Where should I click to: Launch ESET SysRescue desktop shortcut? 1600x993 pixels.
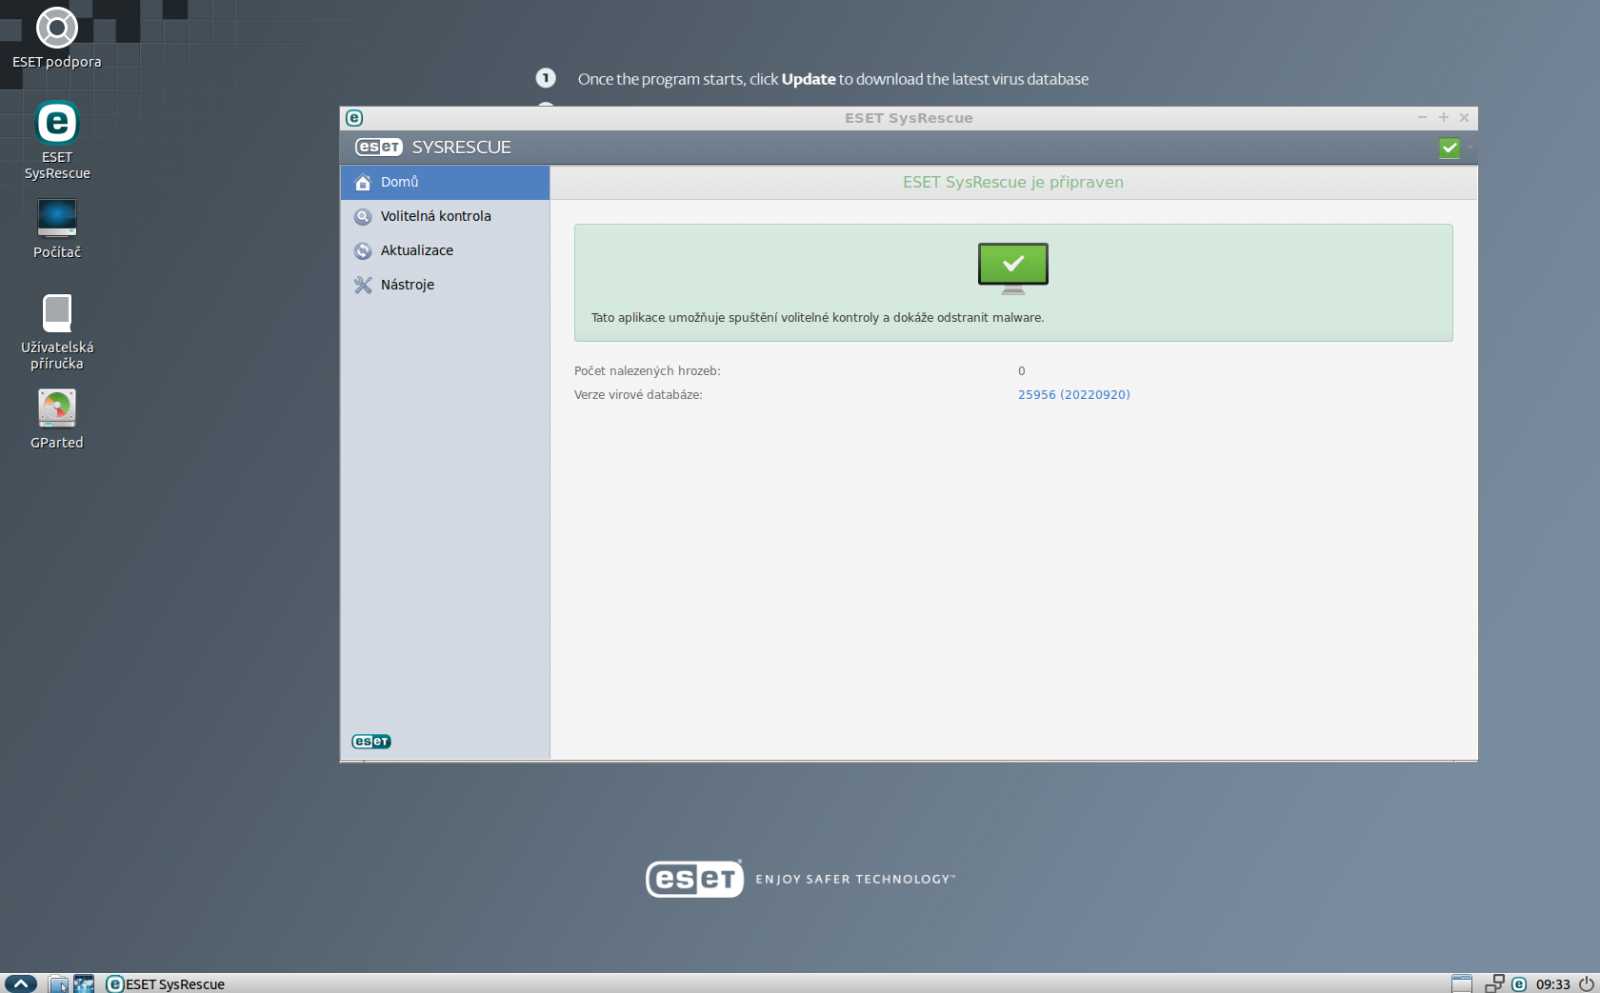(57, 140)
